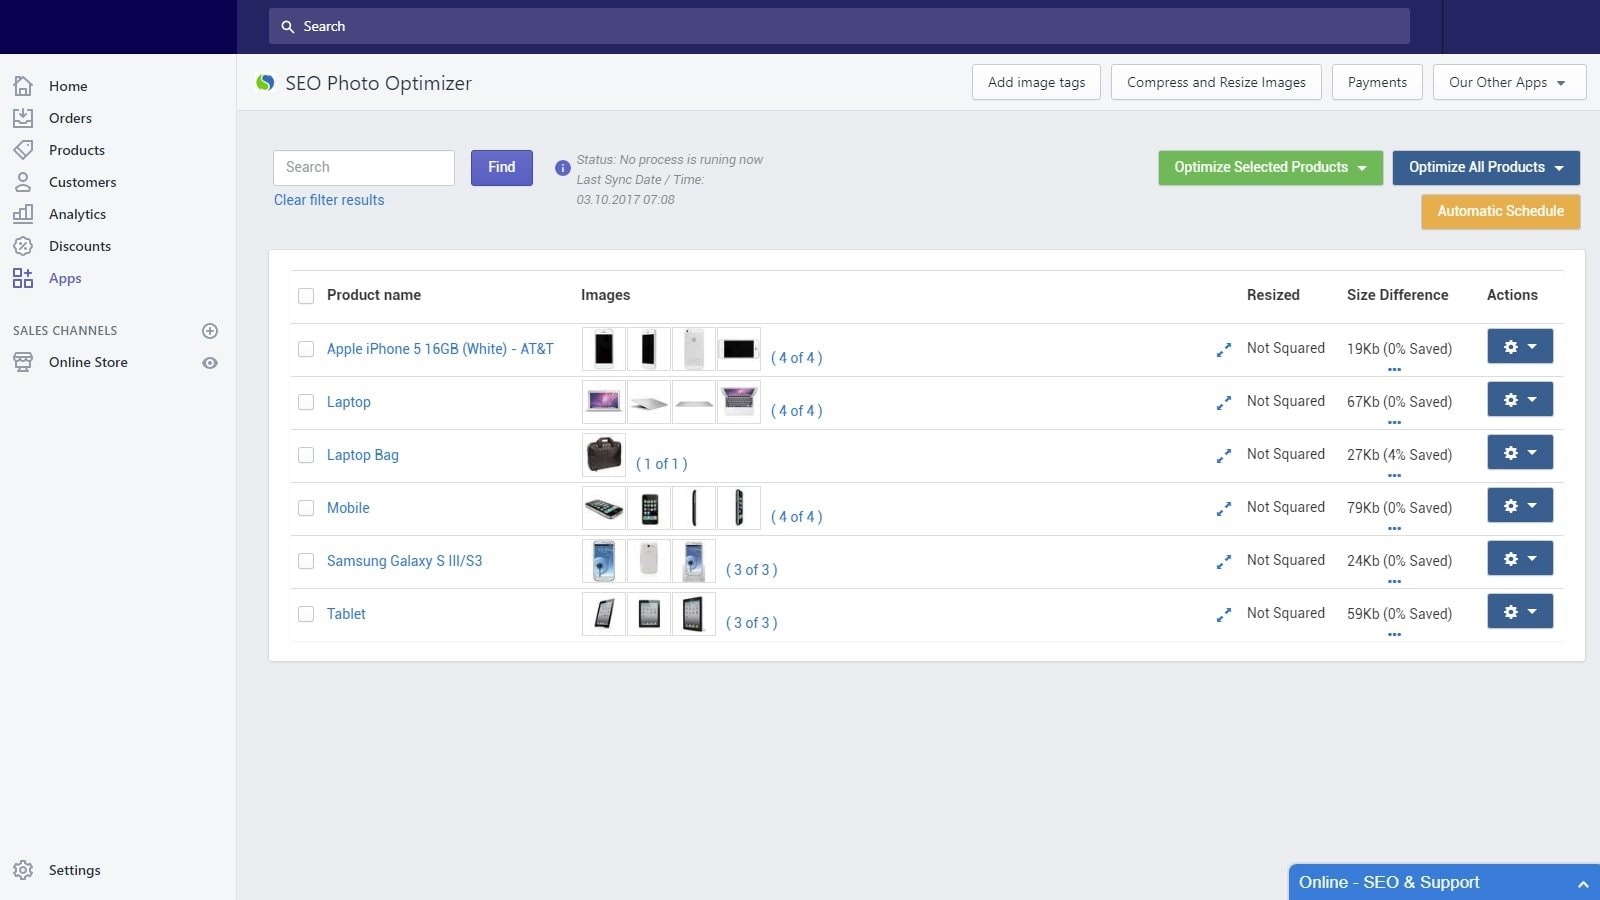Check the Mobile product checkbox
Image resolution: width=1600 pixels, height=900 pixels.
click(x=306, y=508)
